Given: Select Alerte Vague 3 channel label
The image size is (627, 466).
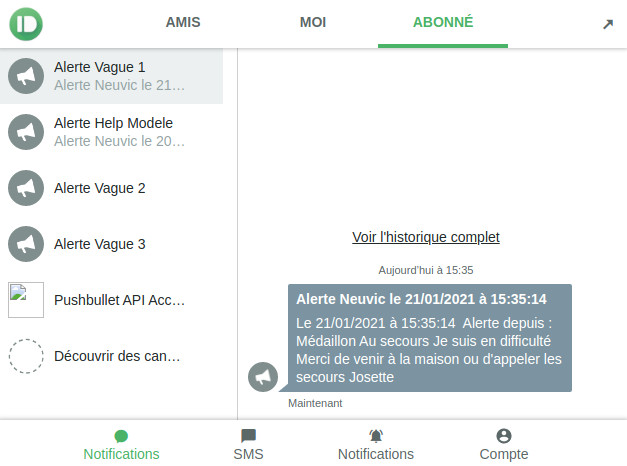Looking at the screenshot, I should click(x=100, y=244).
